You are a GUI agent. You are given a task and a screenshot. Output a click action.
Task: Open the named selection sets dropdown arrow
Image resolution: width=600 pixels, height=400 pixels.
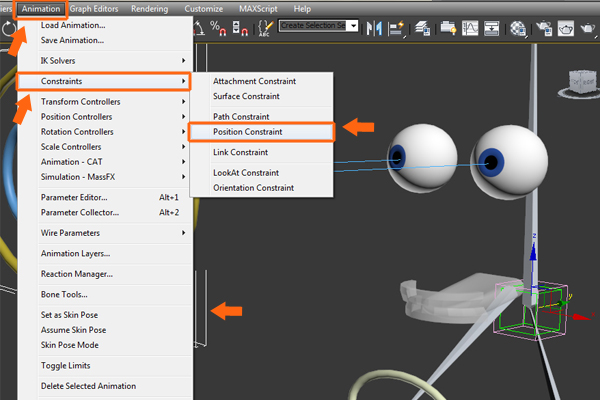(354, 26)
